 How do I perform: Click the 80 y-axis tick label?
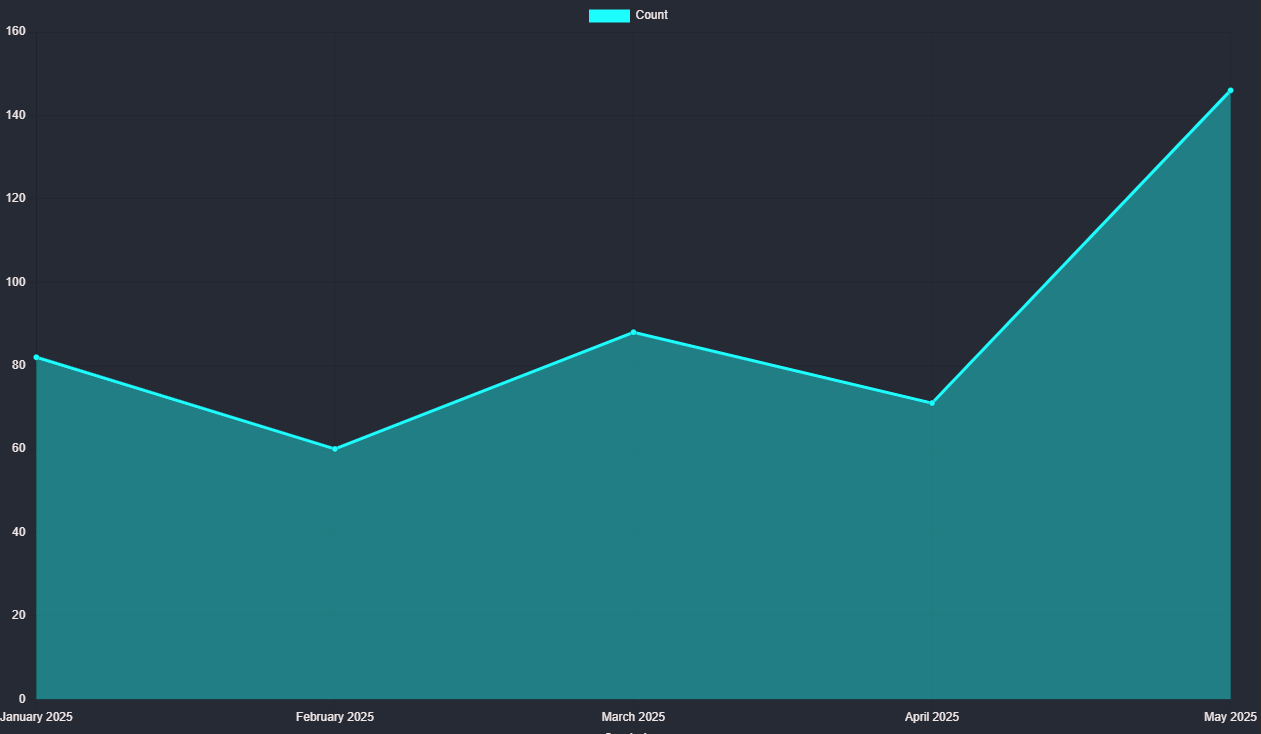[x=19, y=365]
